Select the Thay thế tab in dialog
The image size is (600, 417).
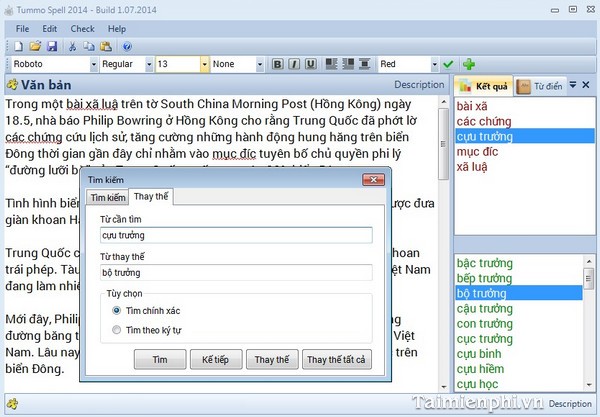click(x=151, y=196)
